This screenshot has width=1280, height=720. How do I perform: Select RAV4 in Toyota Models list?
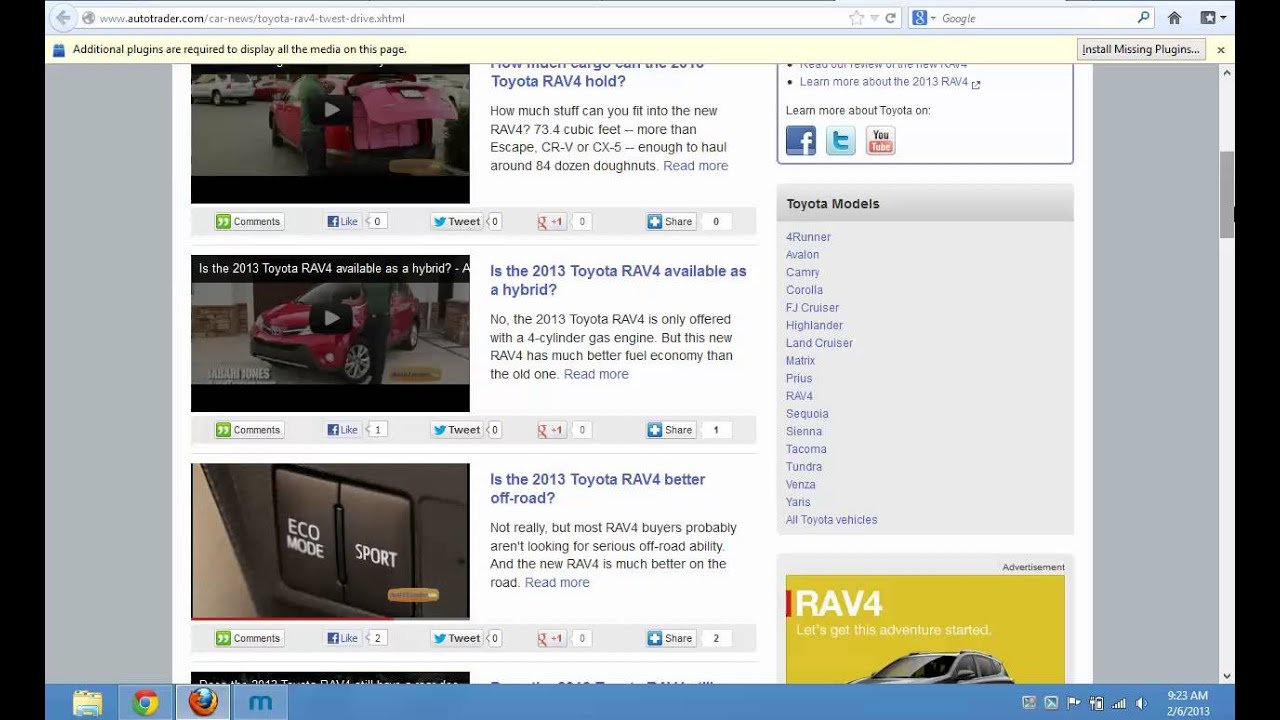pos(799,396)
